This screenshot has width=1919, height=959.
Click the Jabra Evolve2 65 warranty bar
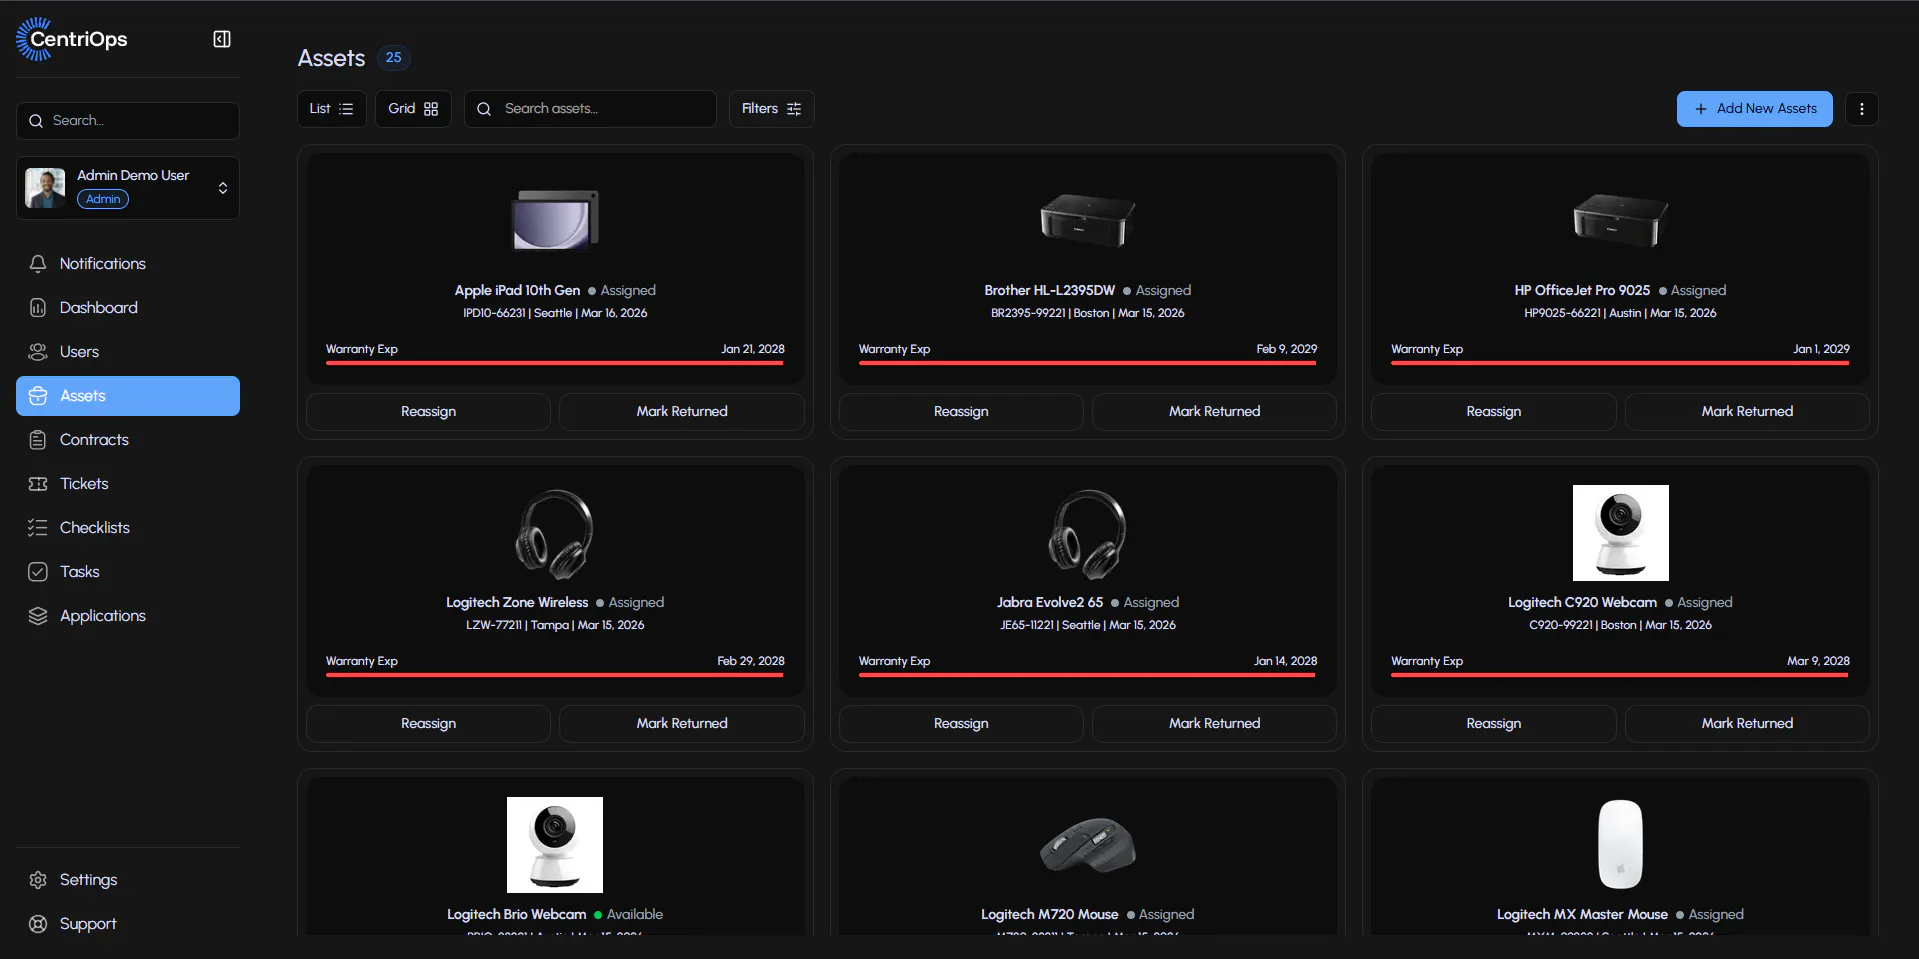1088,675
